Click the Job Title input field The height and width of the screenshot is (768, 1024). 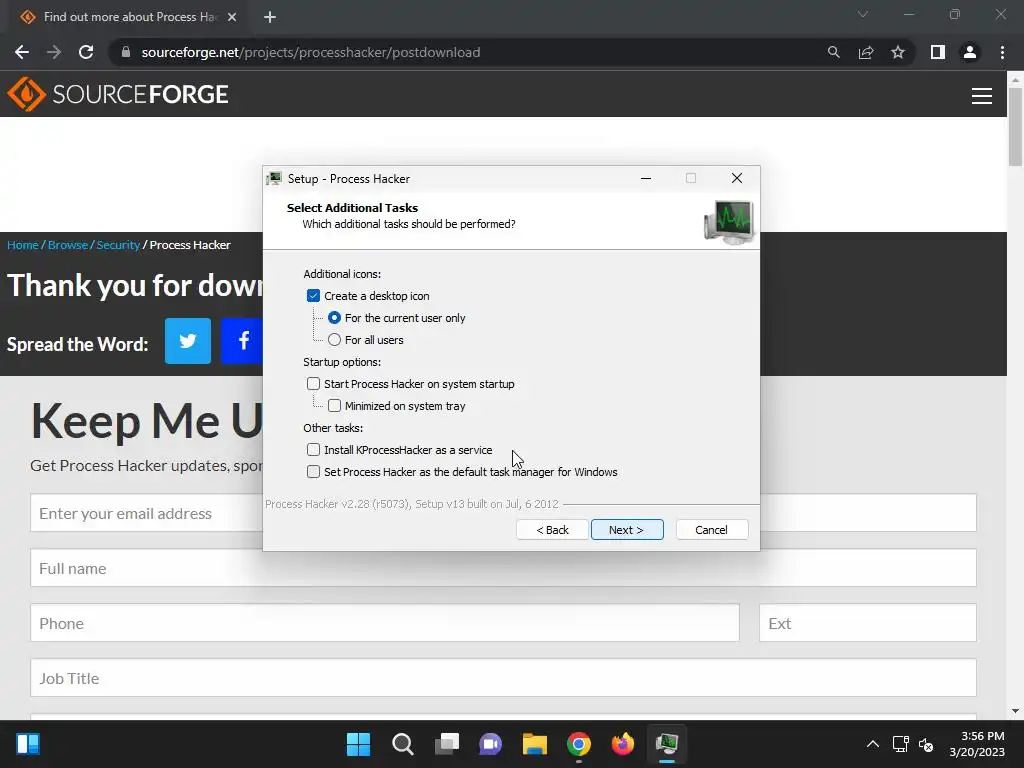pos(503,678)
